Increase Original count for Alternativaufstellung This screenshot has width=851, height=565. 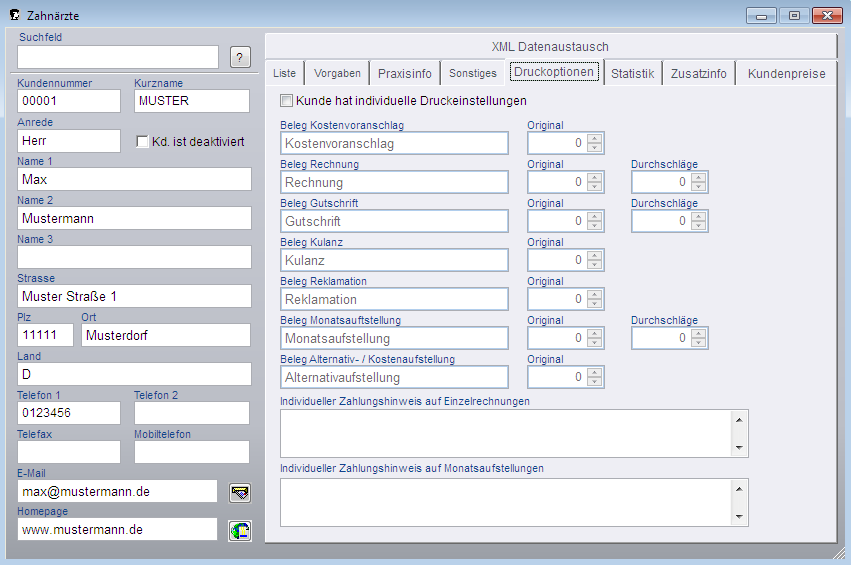[x=595, y=373]
